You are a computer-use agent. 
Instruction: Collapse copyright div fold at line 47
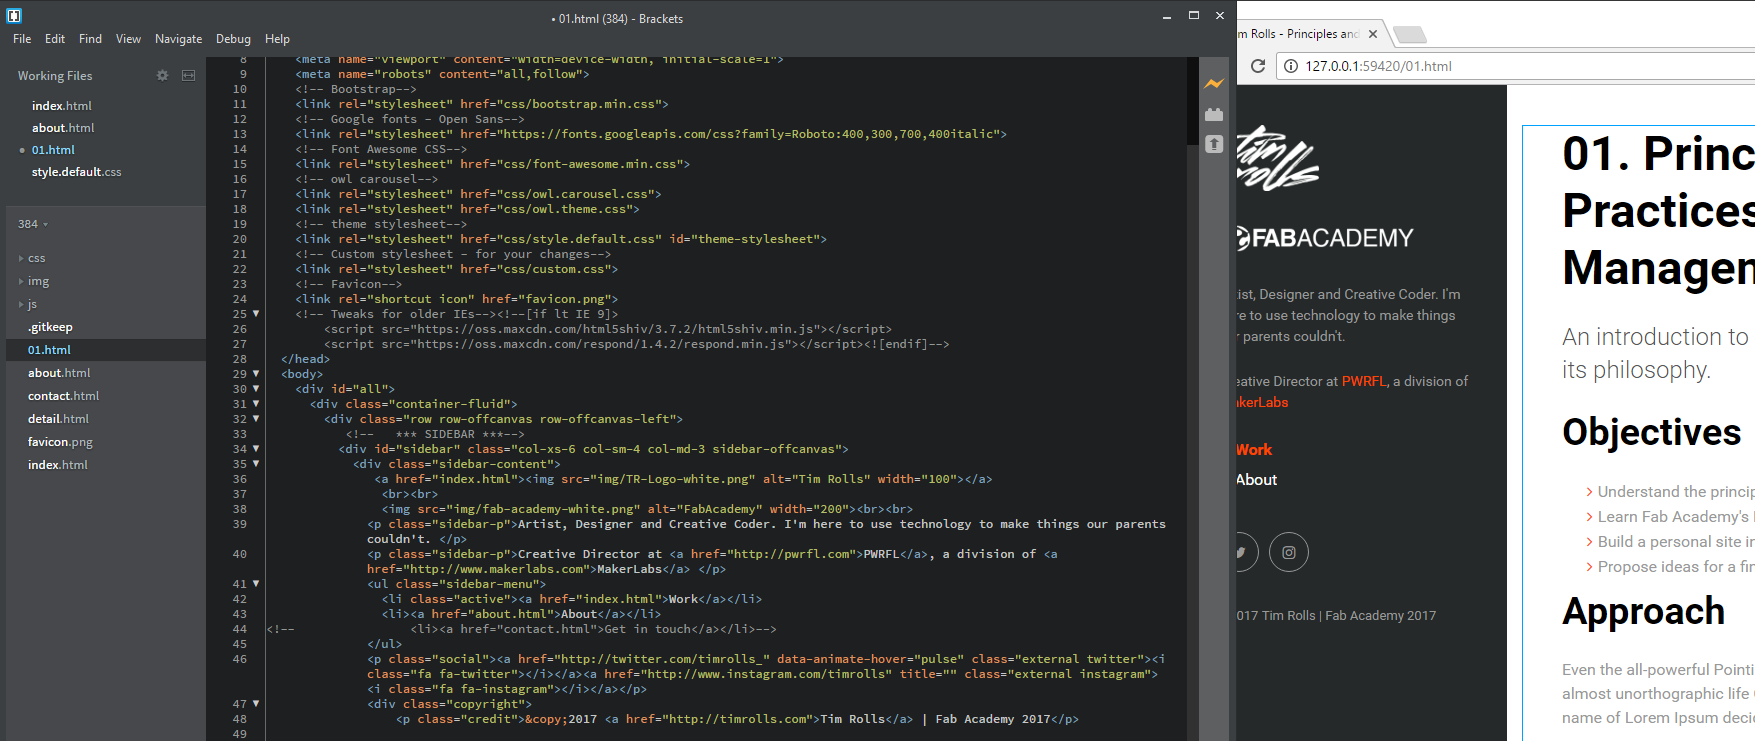coord(256,704)
